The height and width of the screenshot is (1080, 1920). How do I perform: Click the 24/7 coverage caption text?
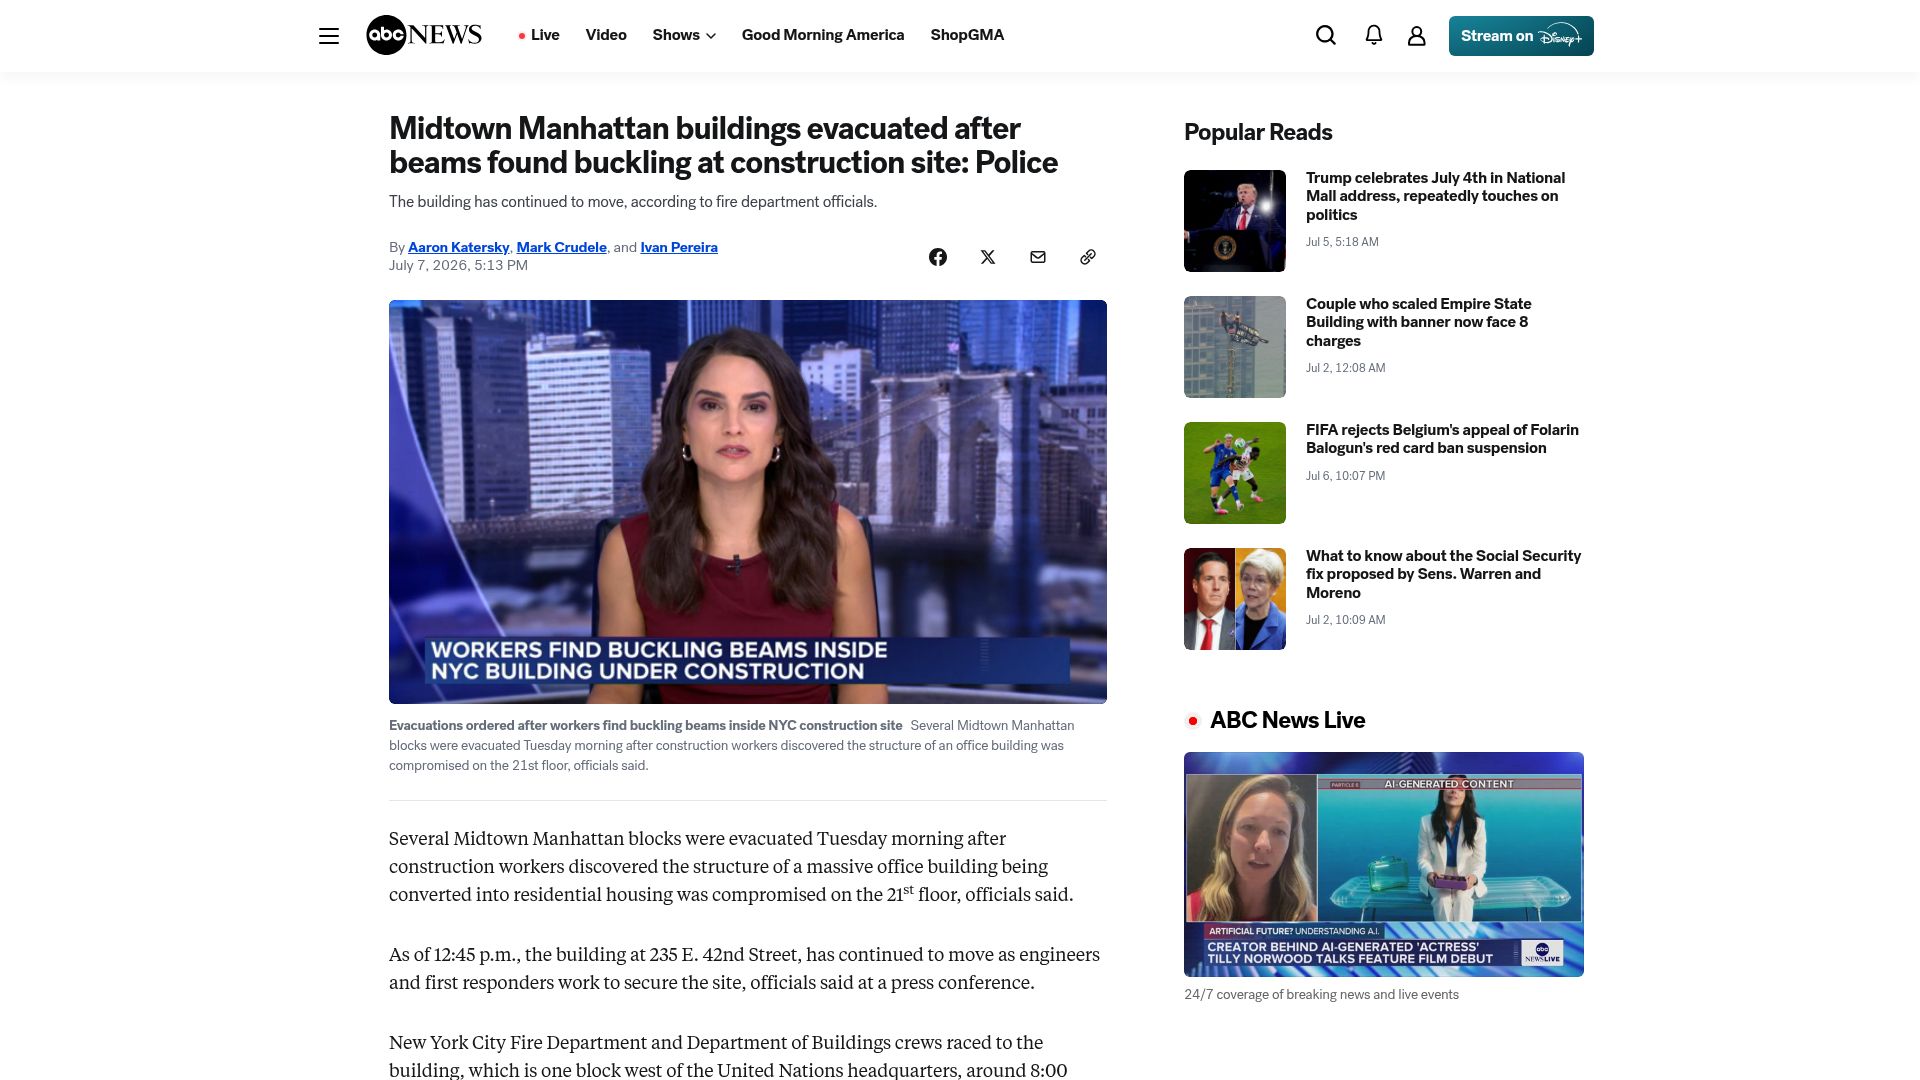(1321, 994)
